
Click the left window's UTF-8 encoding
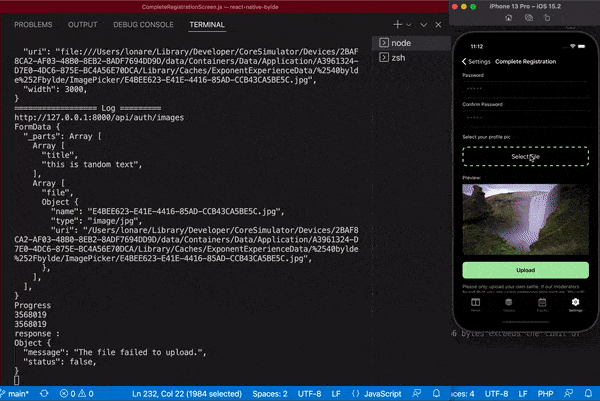(309, 393)
